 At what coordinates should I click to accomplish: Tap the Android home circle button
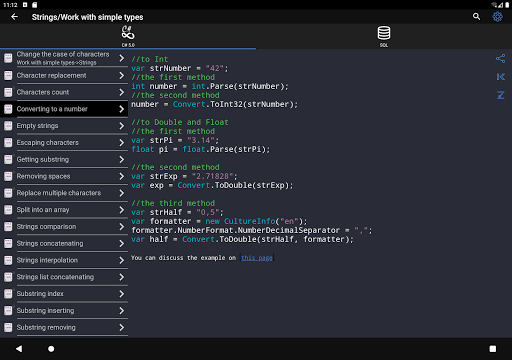pos(51,349)
